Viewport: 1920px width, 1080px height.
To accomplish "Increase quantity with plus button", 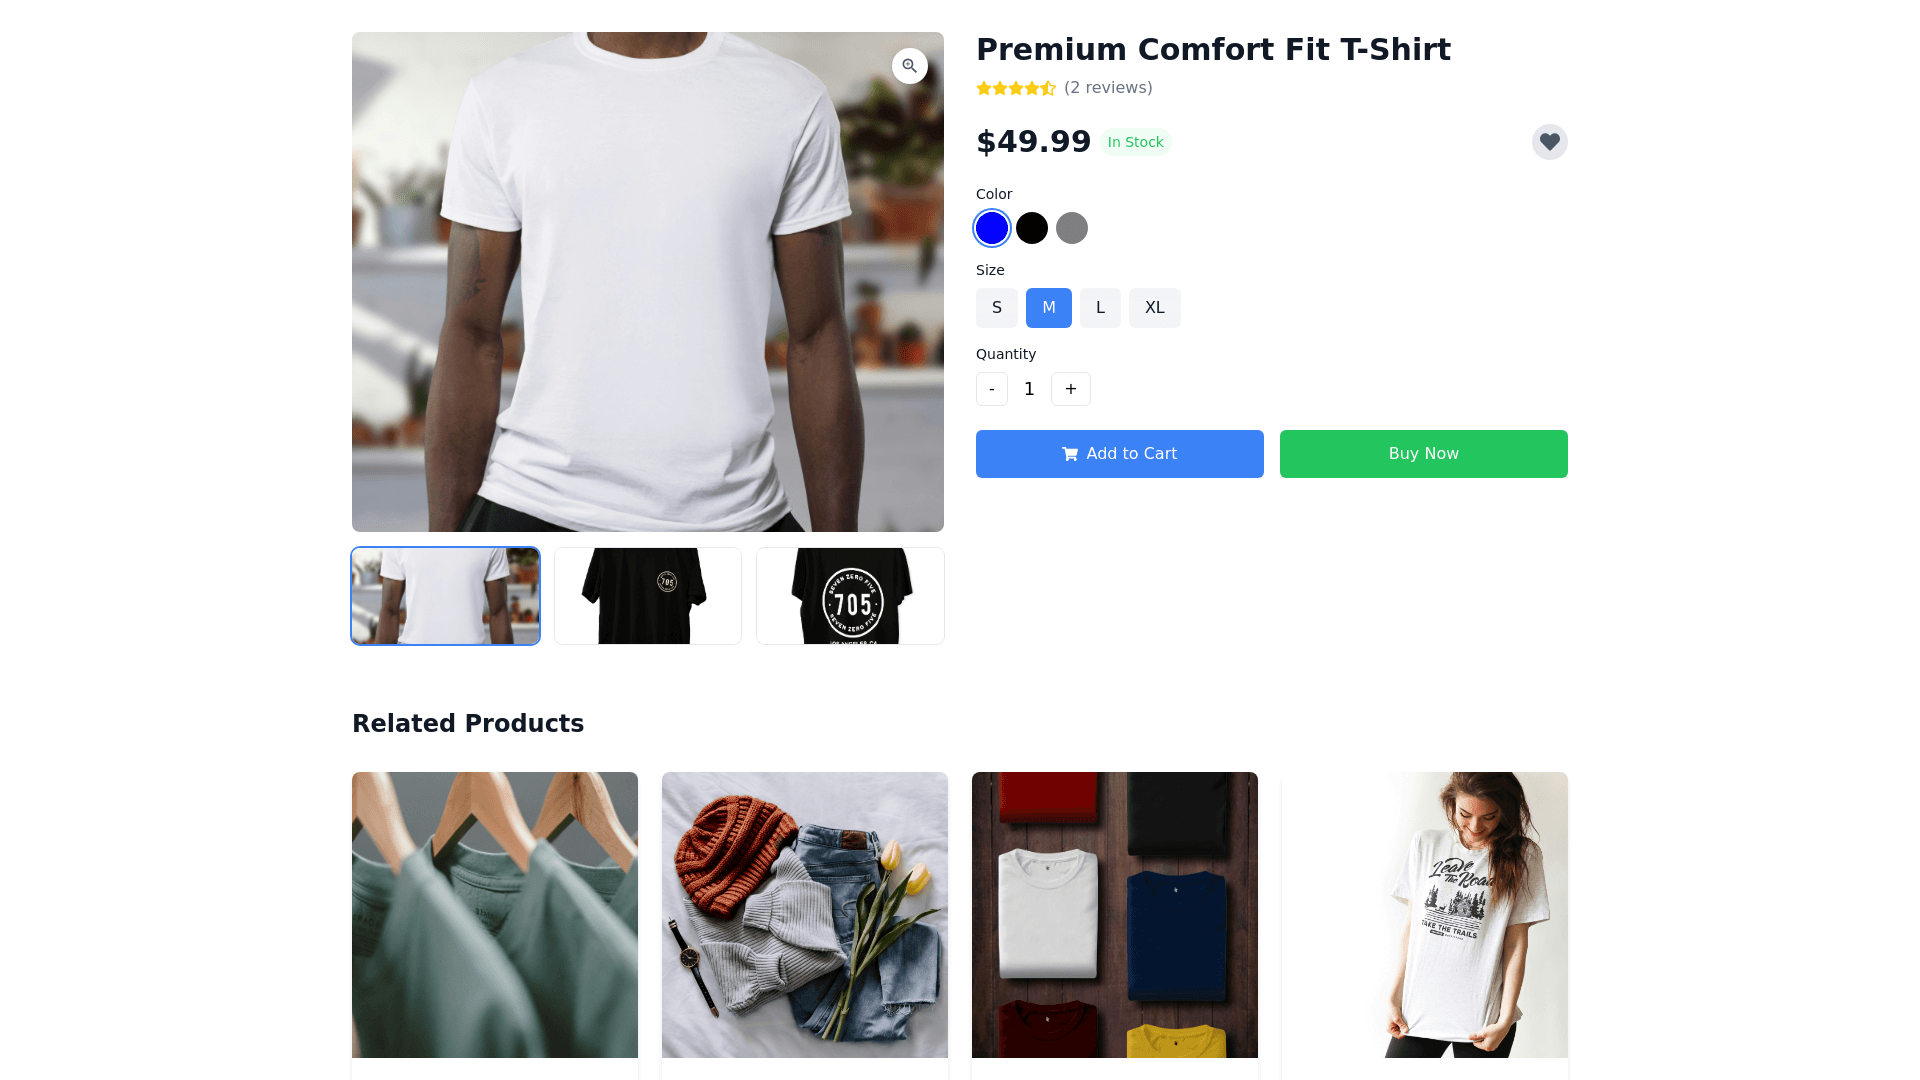I will 1071,389.
